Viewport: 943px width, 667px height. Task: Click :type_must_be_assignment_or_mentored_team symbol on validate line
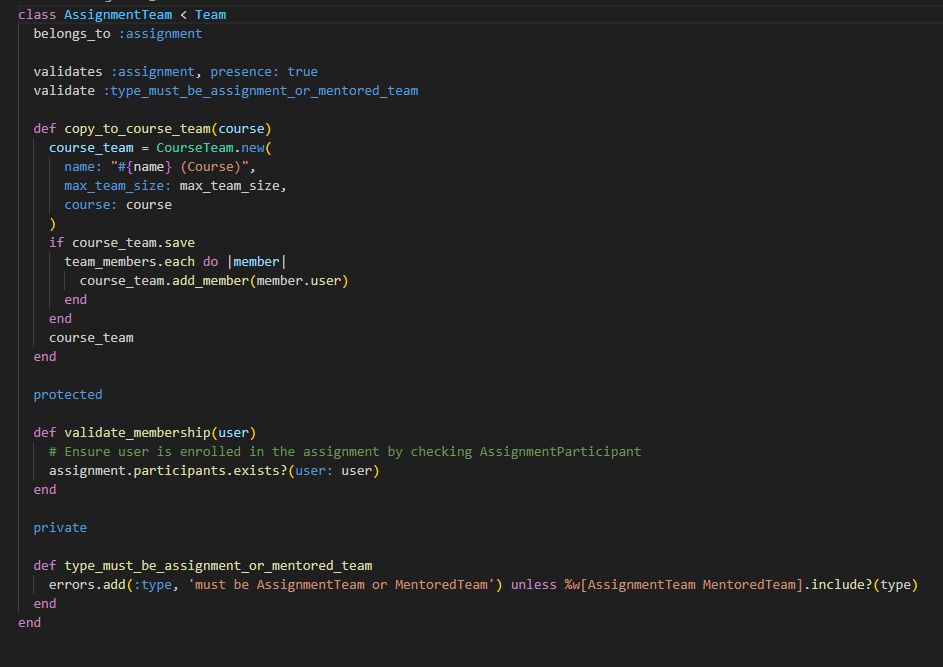(261, 91)
